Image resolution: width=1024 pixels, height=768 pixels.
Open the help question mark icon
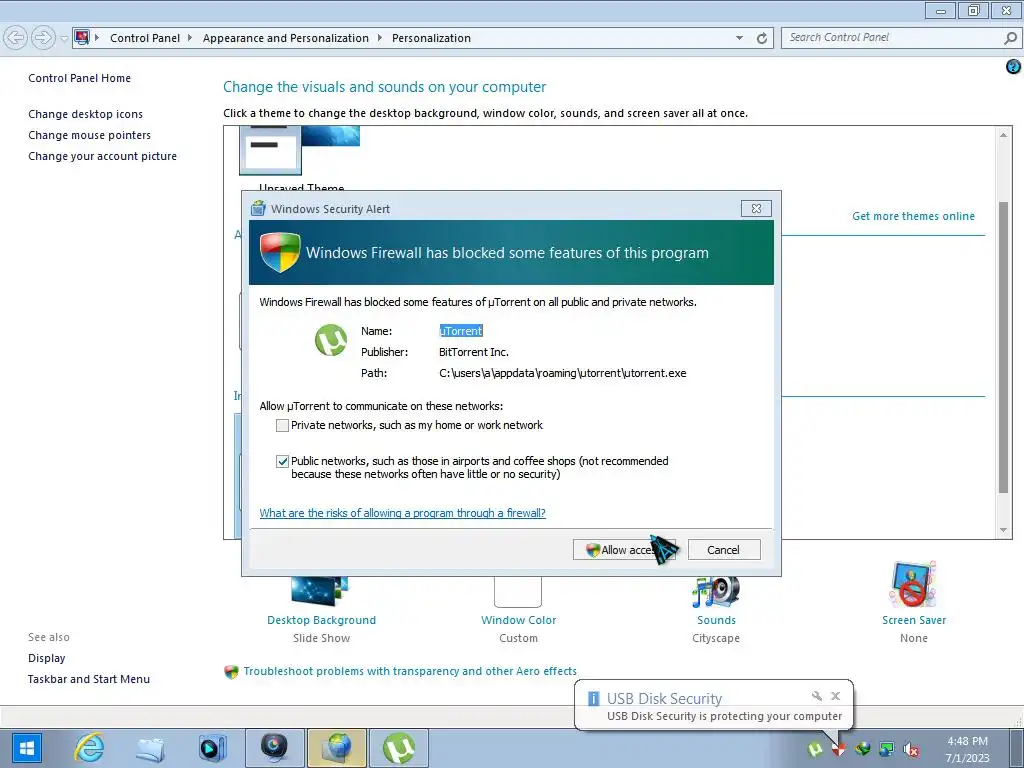point(1013,66)
